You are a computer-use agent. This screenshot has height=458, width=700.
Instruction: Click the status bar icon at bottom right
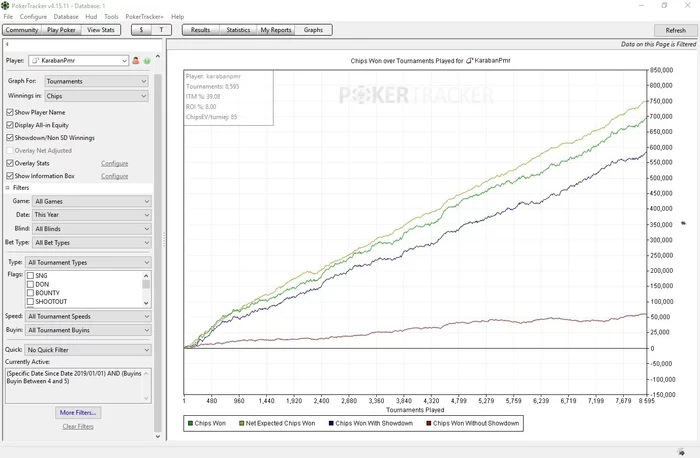(680, 452)
